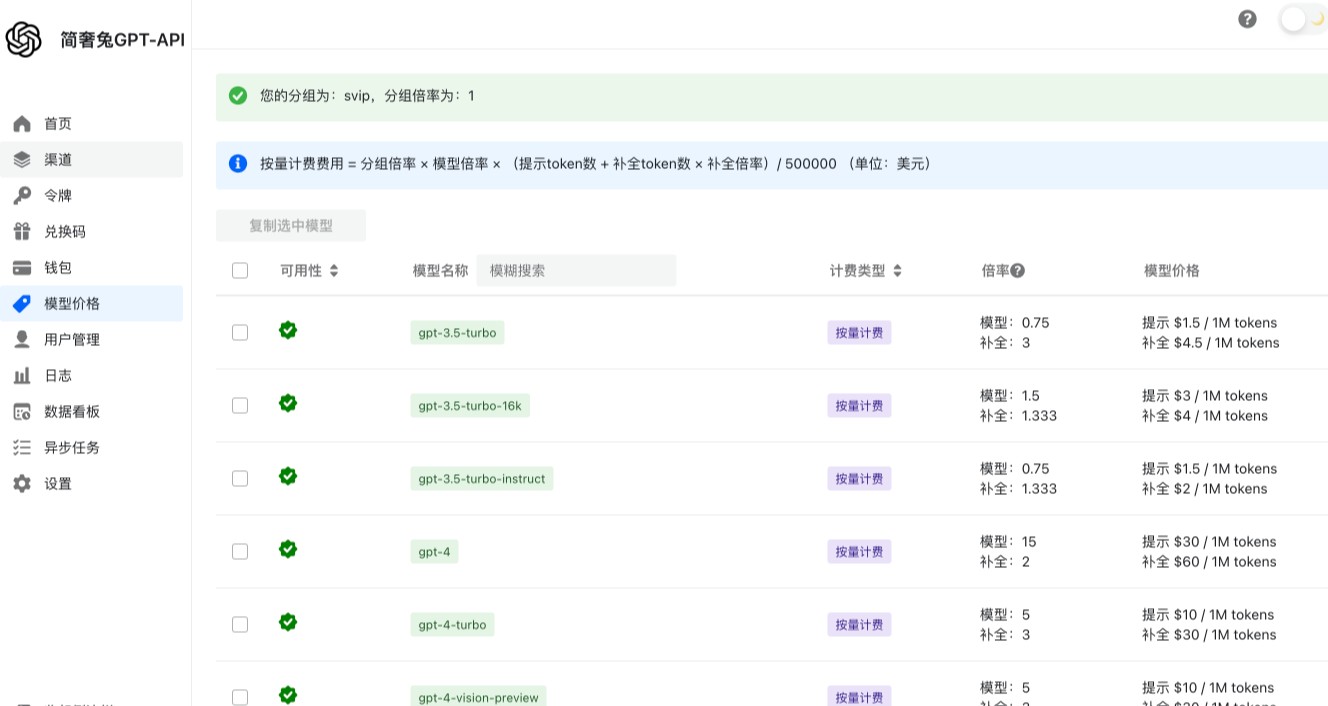Check the gpt-4-turbo row checkbox
Screen dimensions: 1328x706
[240, 624]
